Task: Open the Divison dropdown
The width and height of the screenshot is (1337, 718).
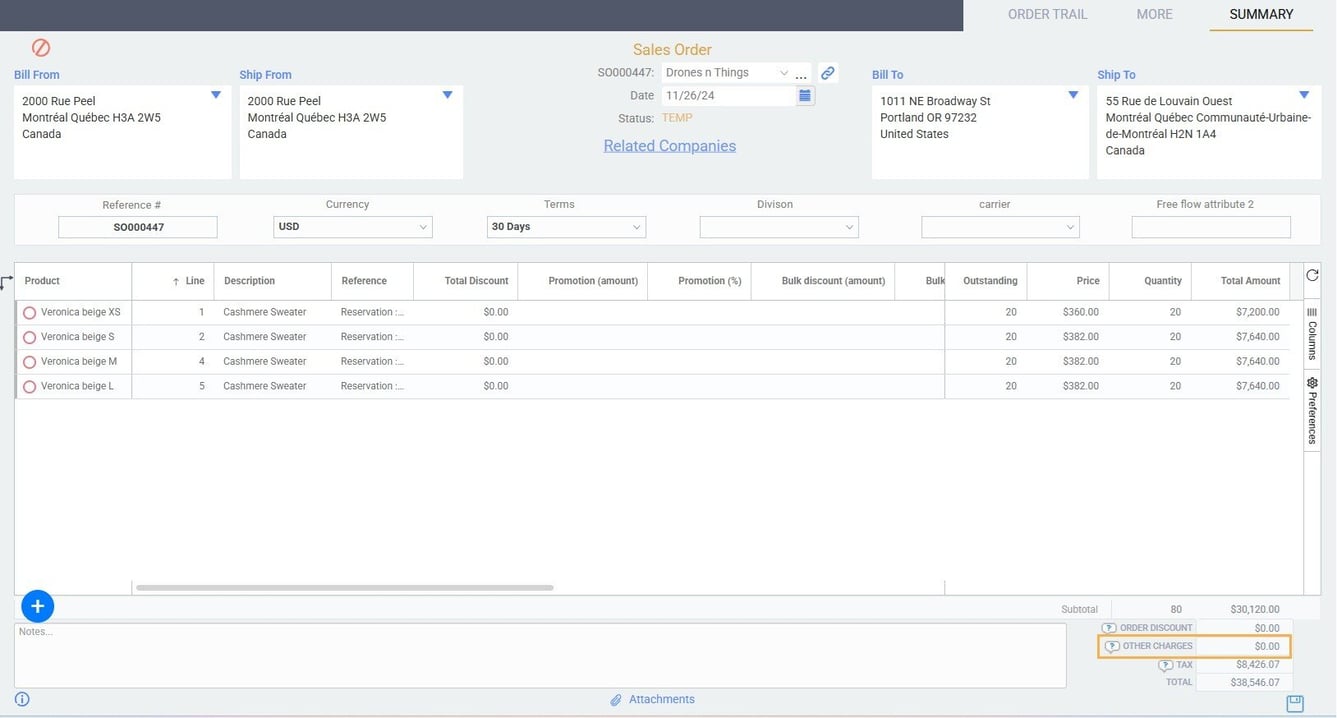Action: pos(779,227)
